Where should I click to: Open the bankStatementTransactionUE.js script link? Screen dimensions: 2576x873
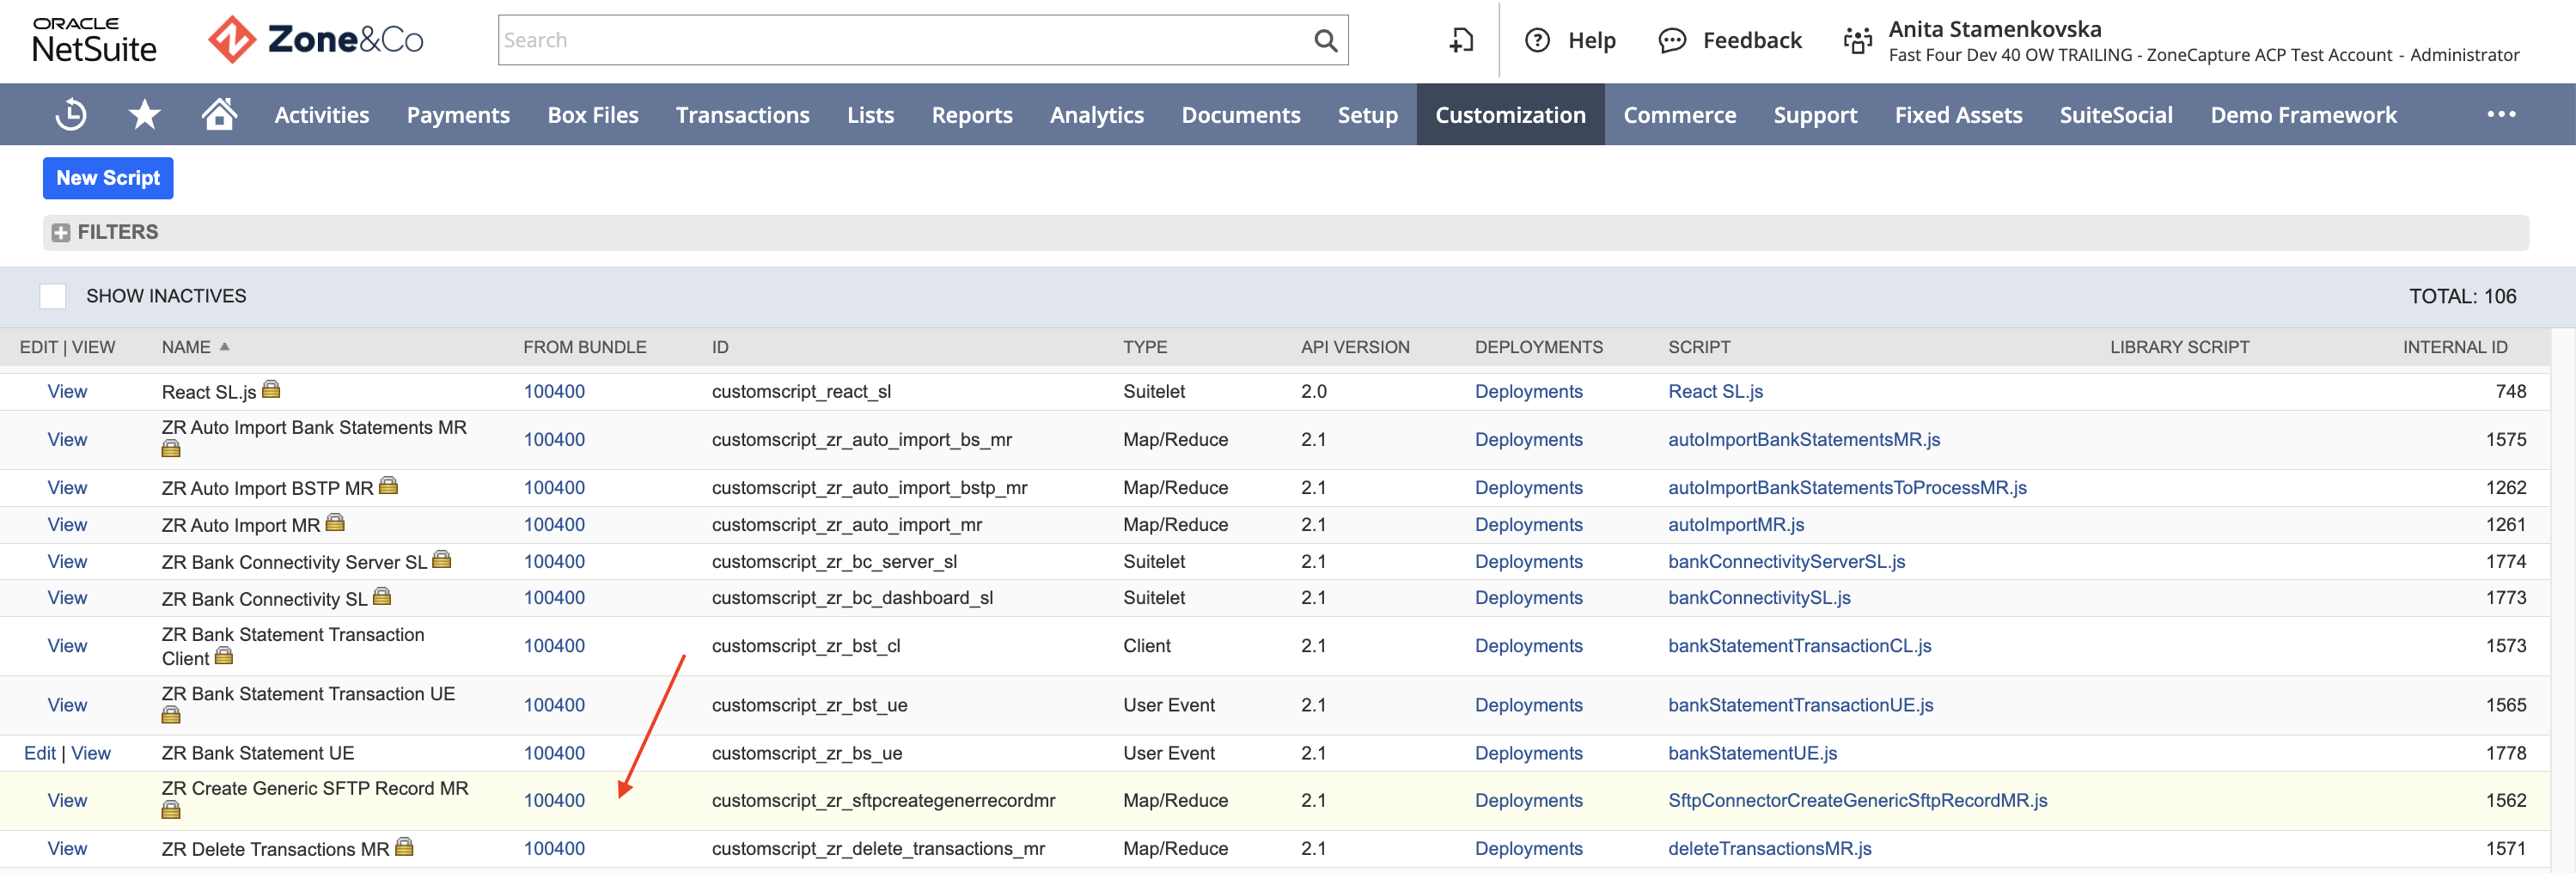click(x=1799, y=705)
